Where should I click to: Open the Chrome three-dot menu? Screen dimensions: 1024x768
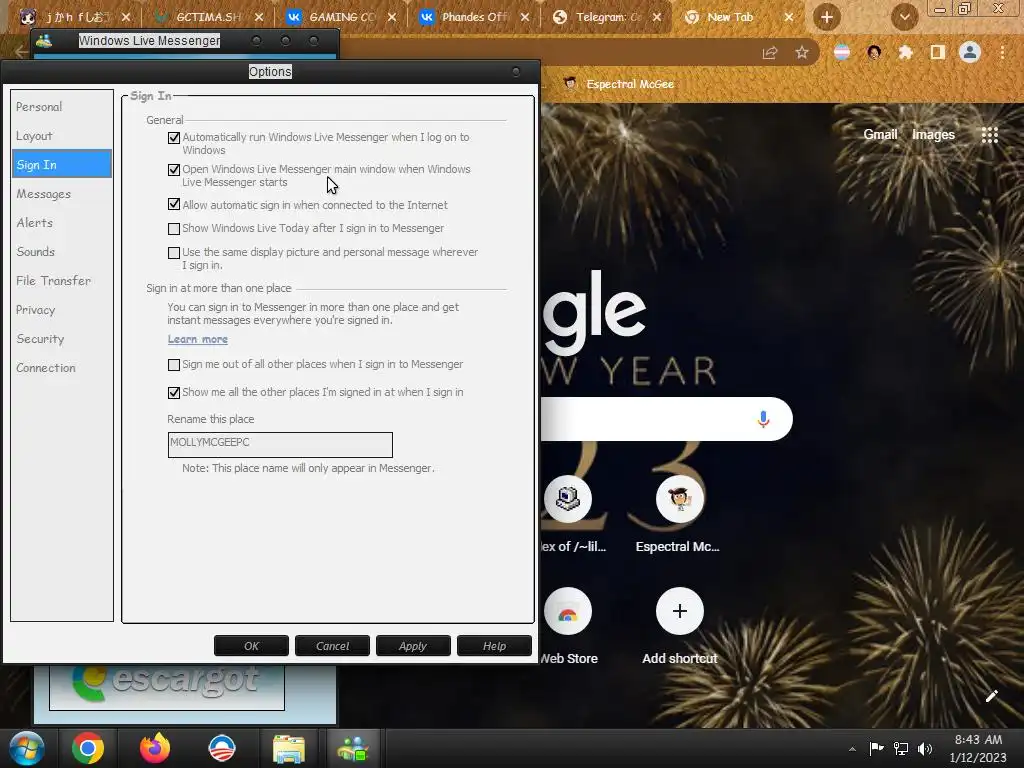1002,52
